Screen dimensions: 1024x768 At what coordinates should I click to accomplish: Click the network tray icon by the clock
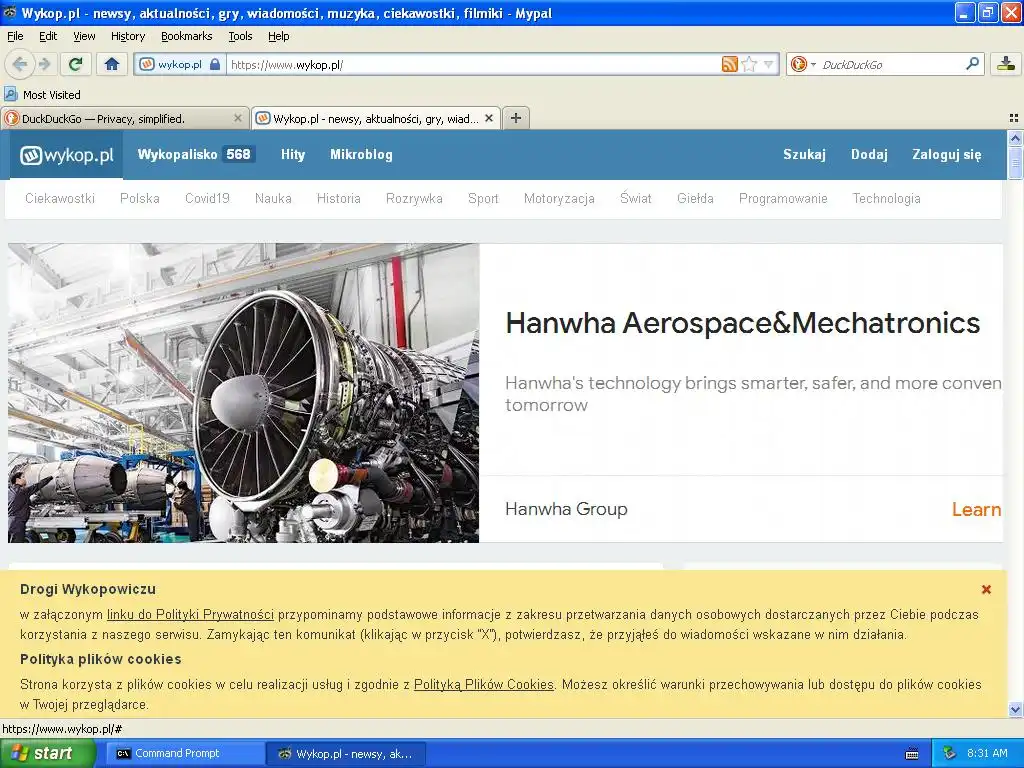(950, 754)
